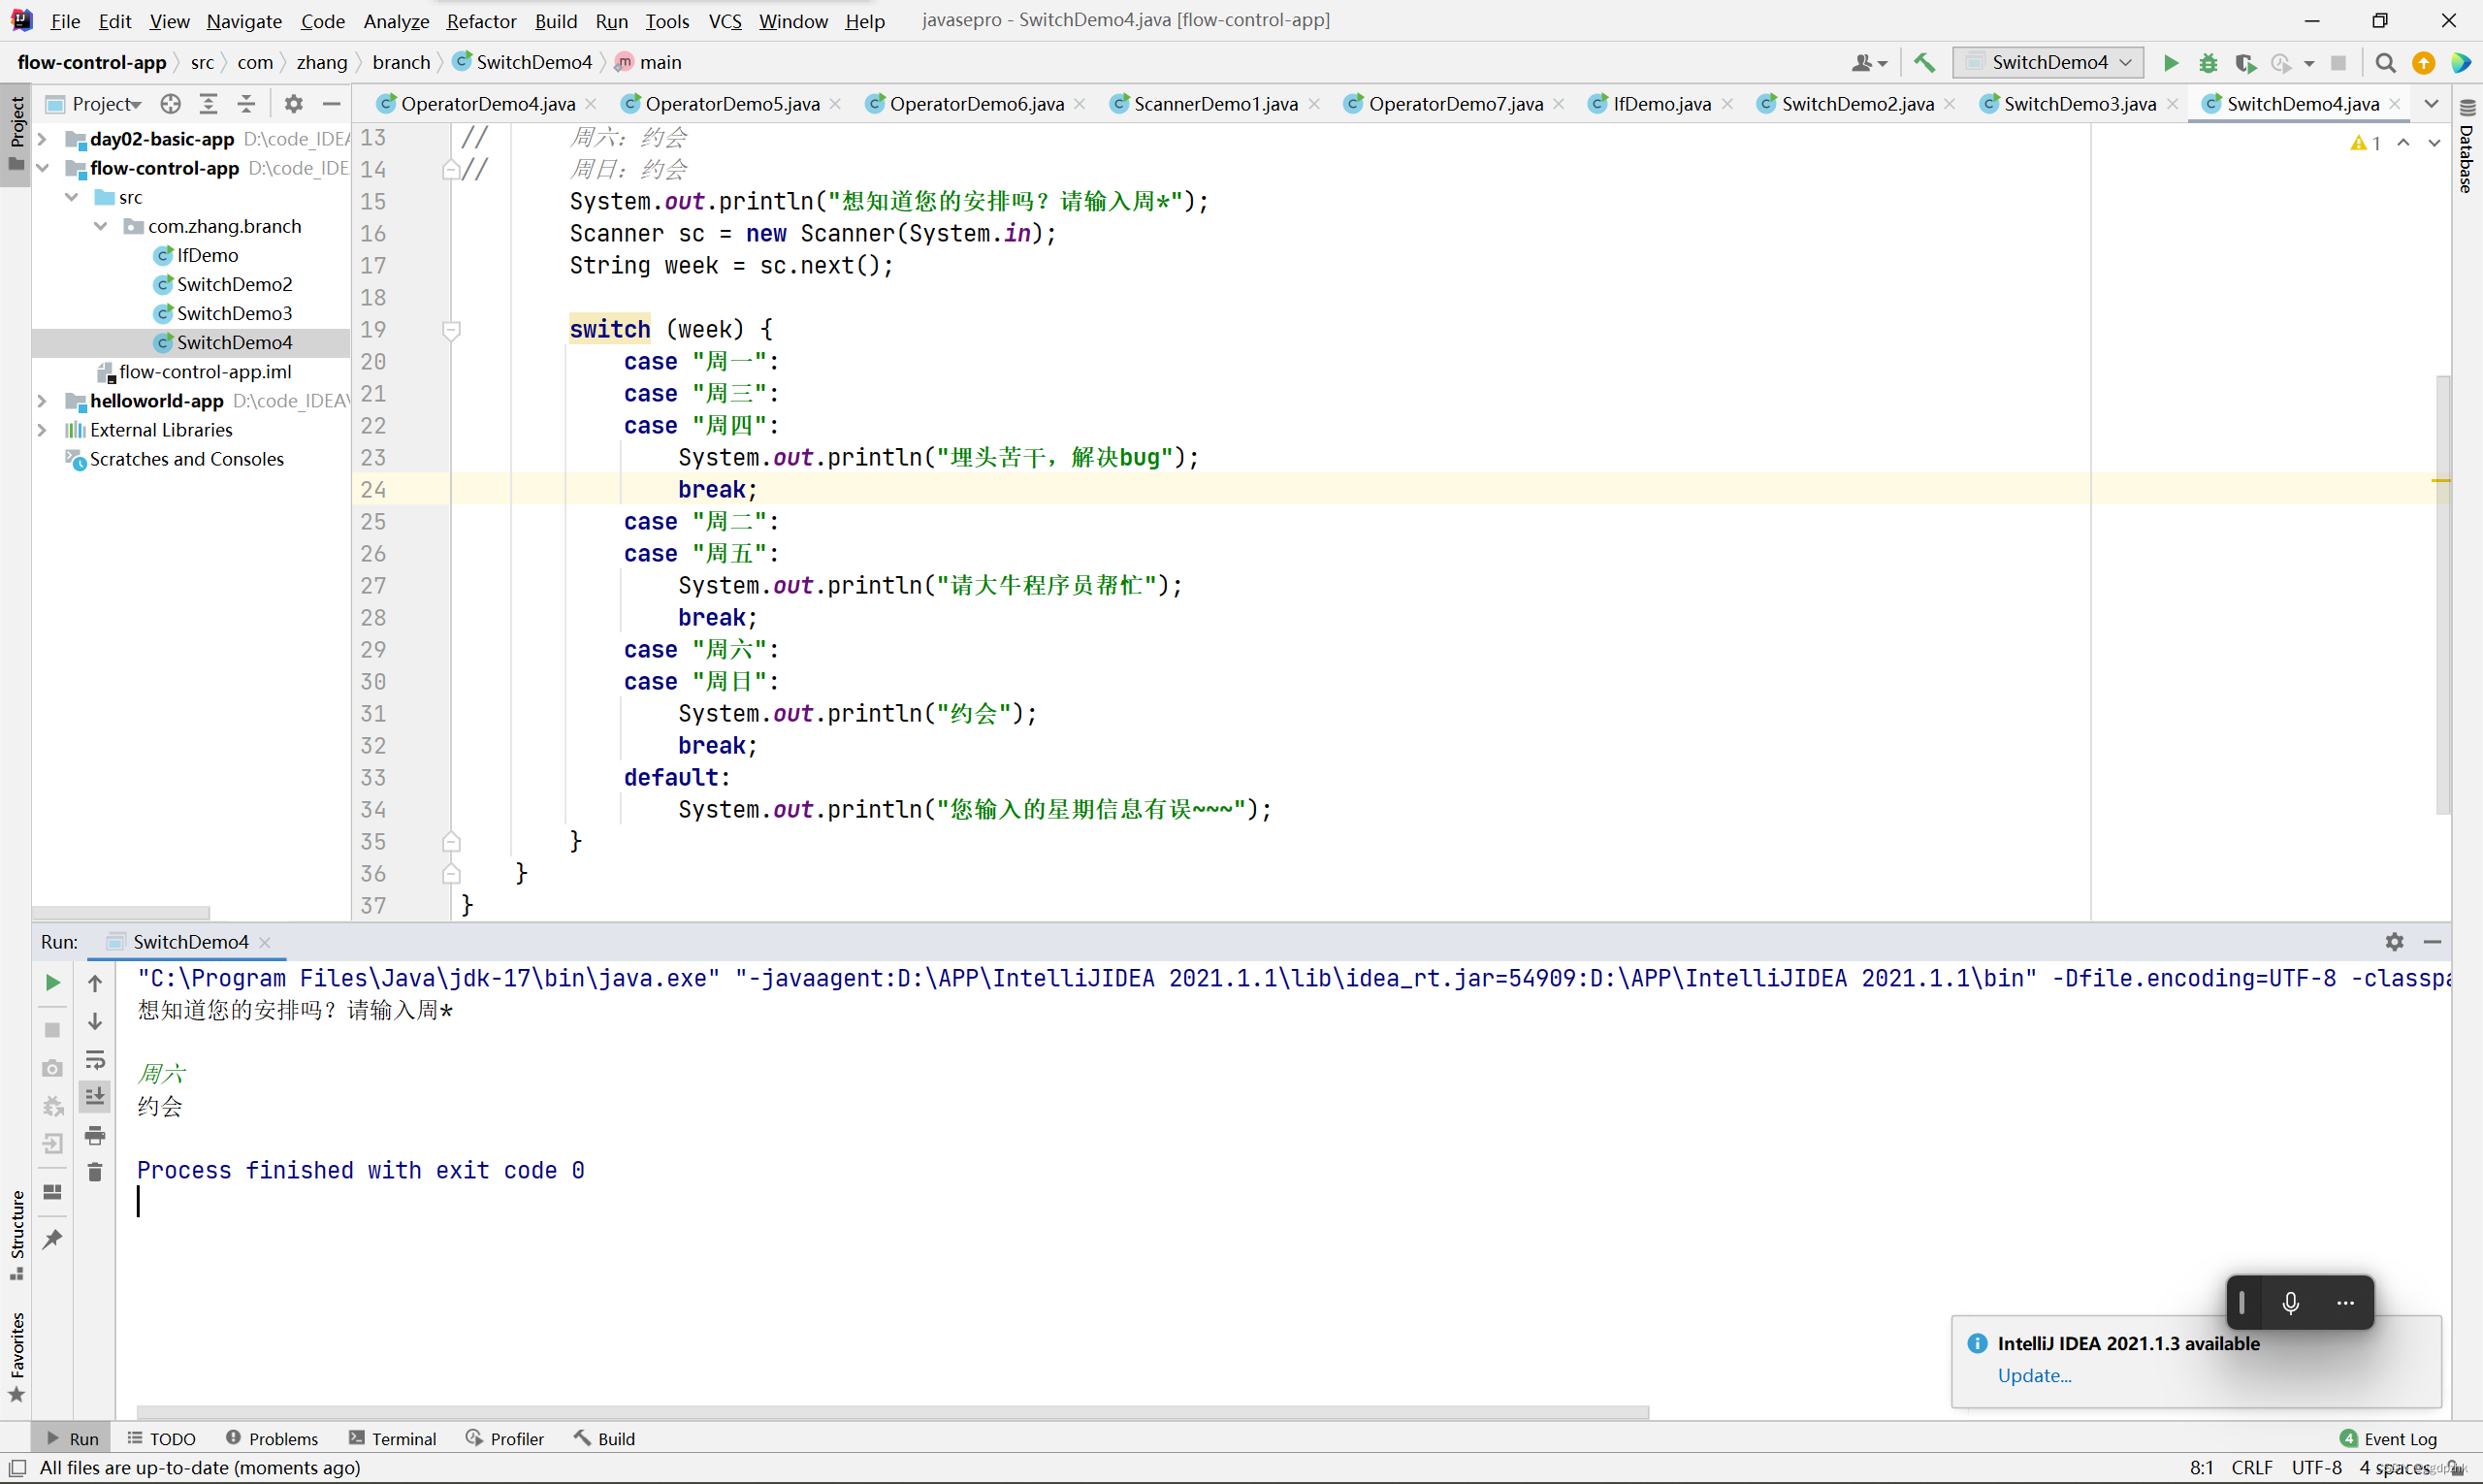
Task: Click the greyed-out stop button in the toolbar
Action: tap(2338, 63)
